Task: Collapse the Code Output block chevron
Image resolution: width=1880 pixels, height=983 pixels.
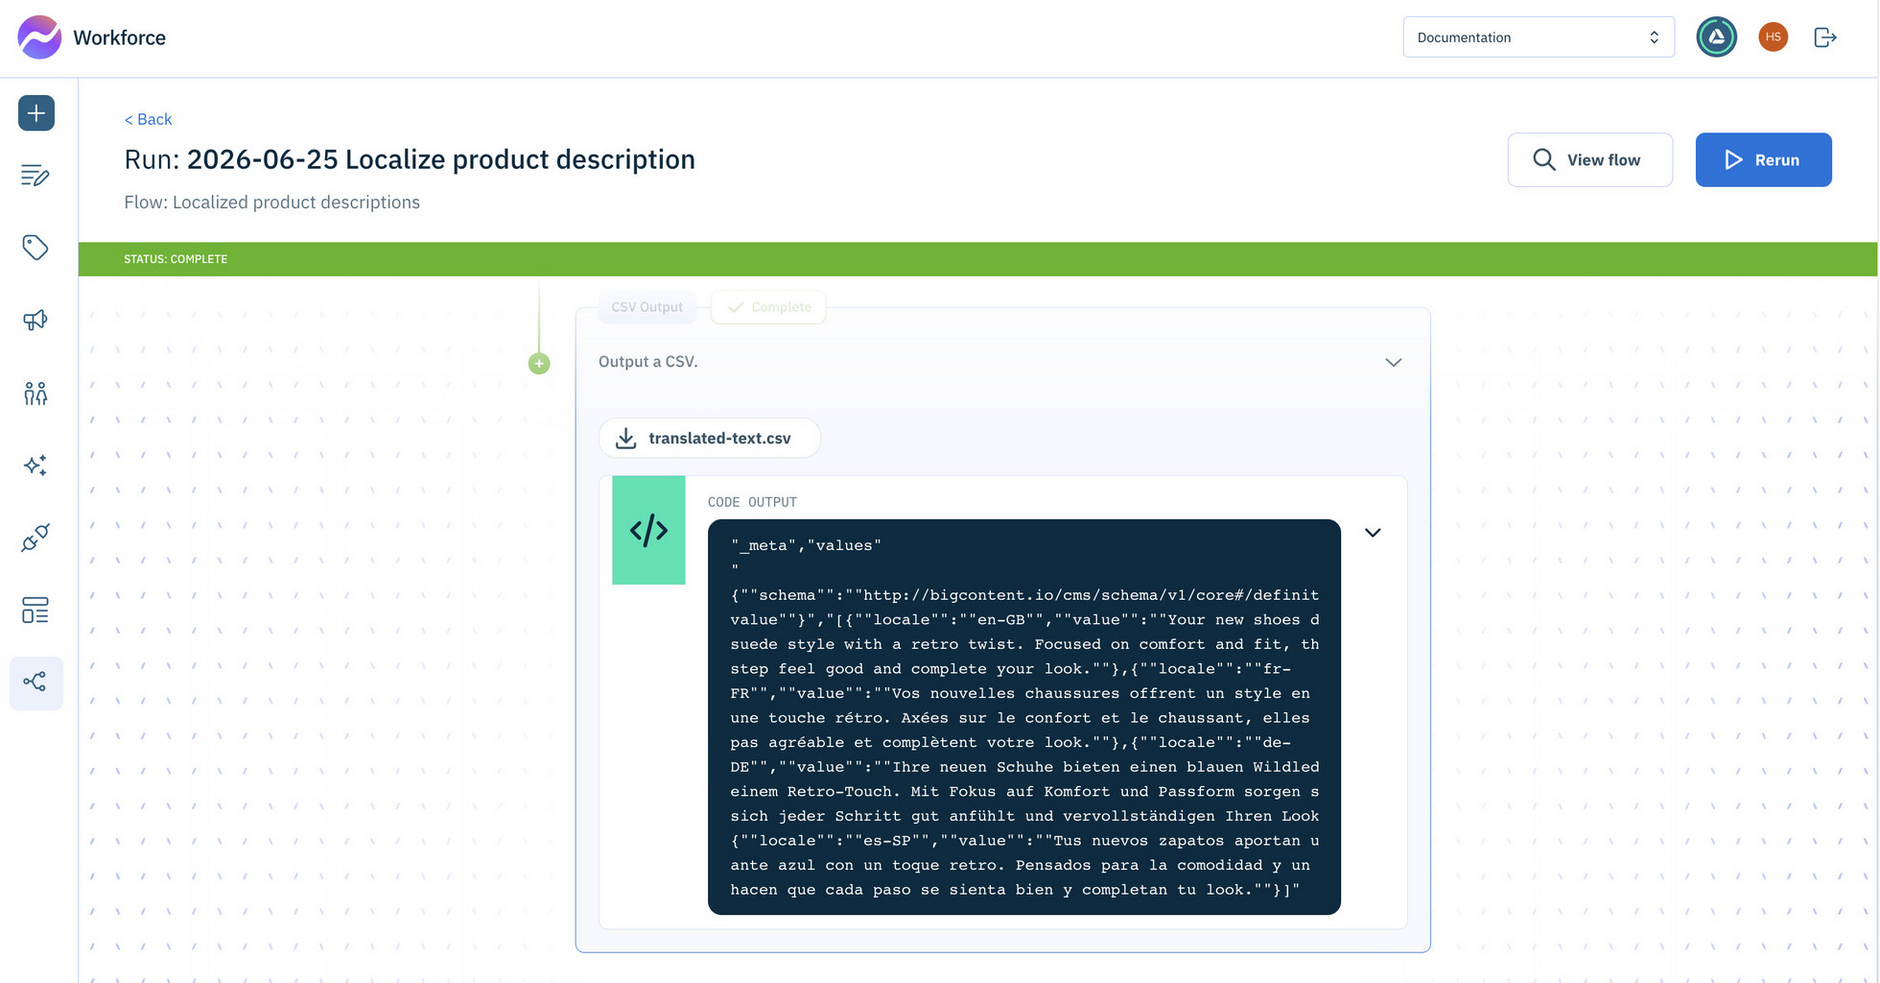Action: click(1373, 533)
